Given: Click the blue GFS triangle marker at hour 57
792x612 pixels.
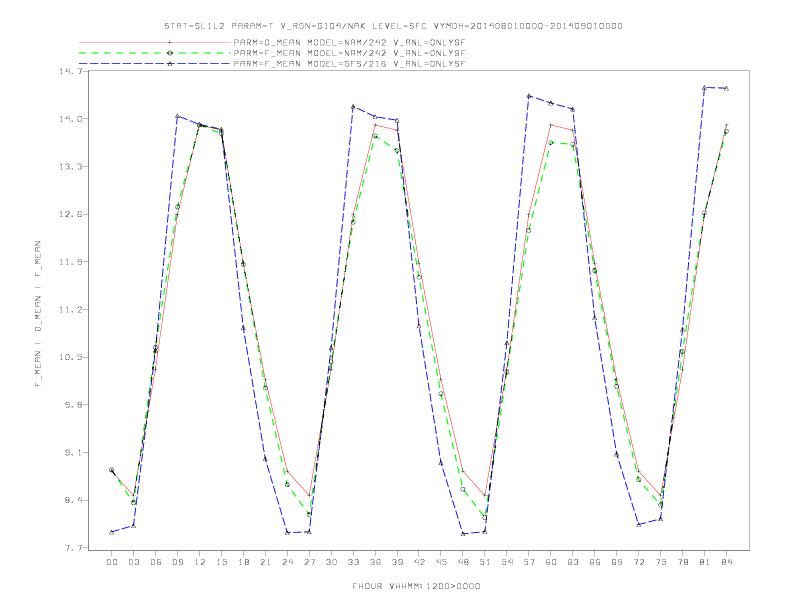Looking at the screenshot, I should point(529,95).
